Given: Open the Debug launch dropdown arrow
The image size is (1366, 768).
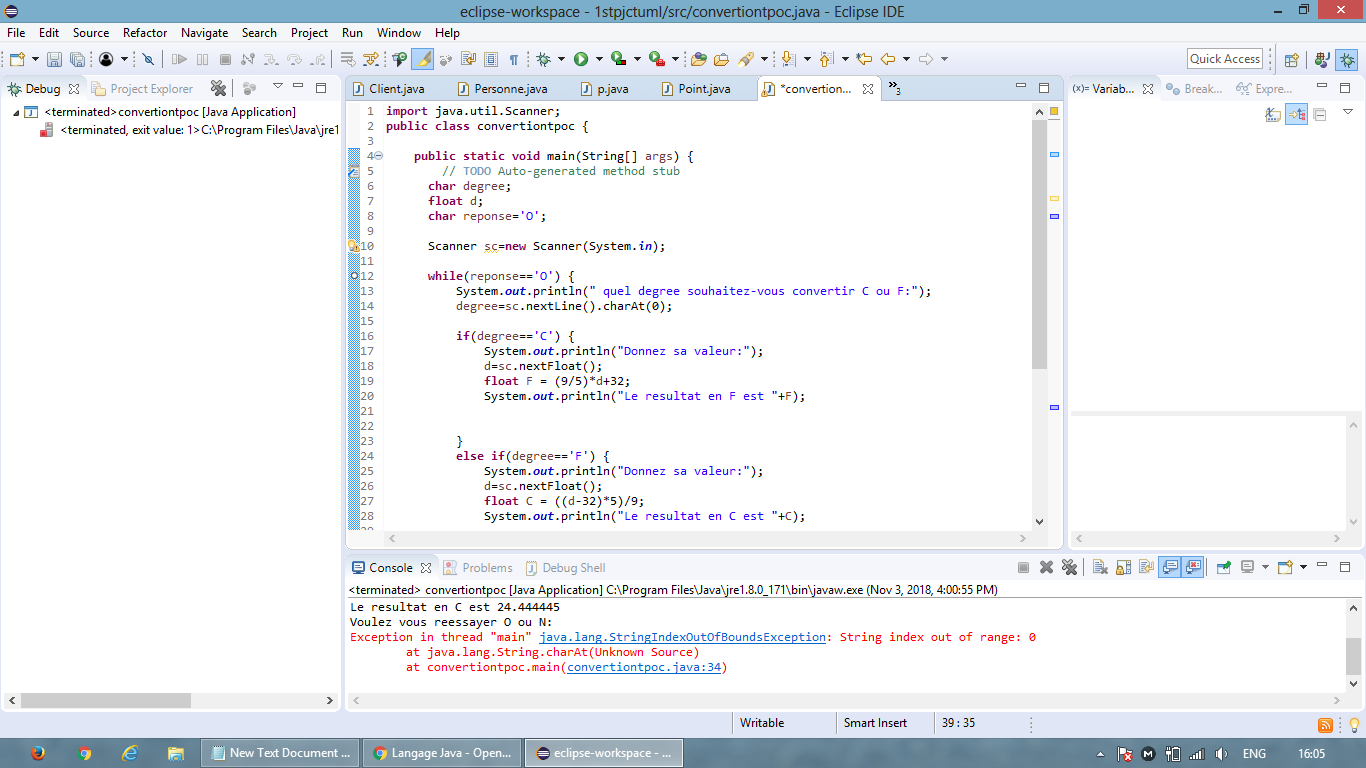Looking at the screenshot, I should (561, 60).
